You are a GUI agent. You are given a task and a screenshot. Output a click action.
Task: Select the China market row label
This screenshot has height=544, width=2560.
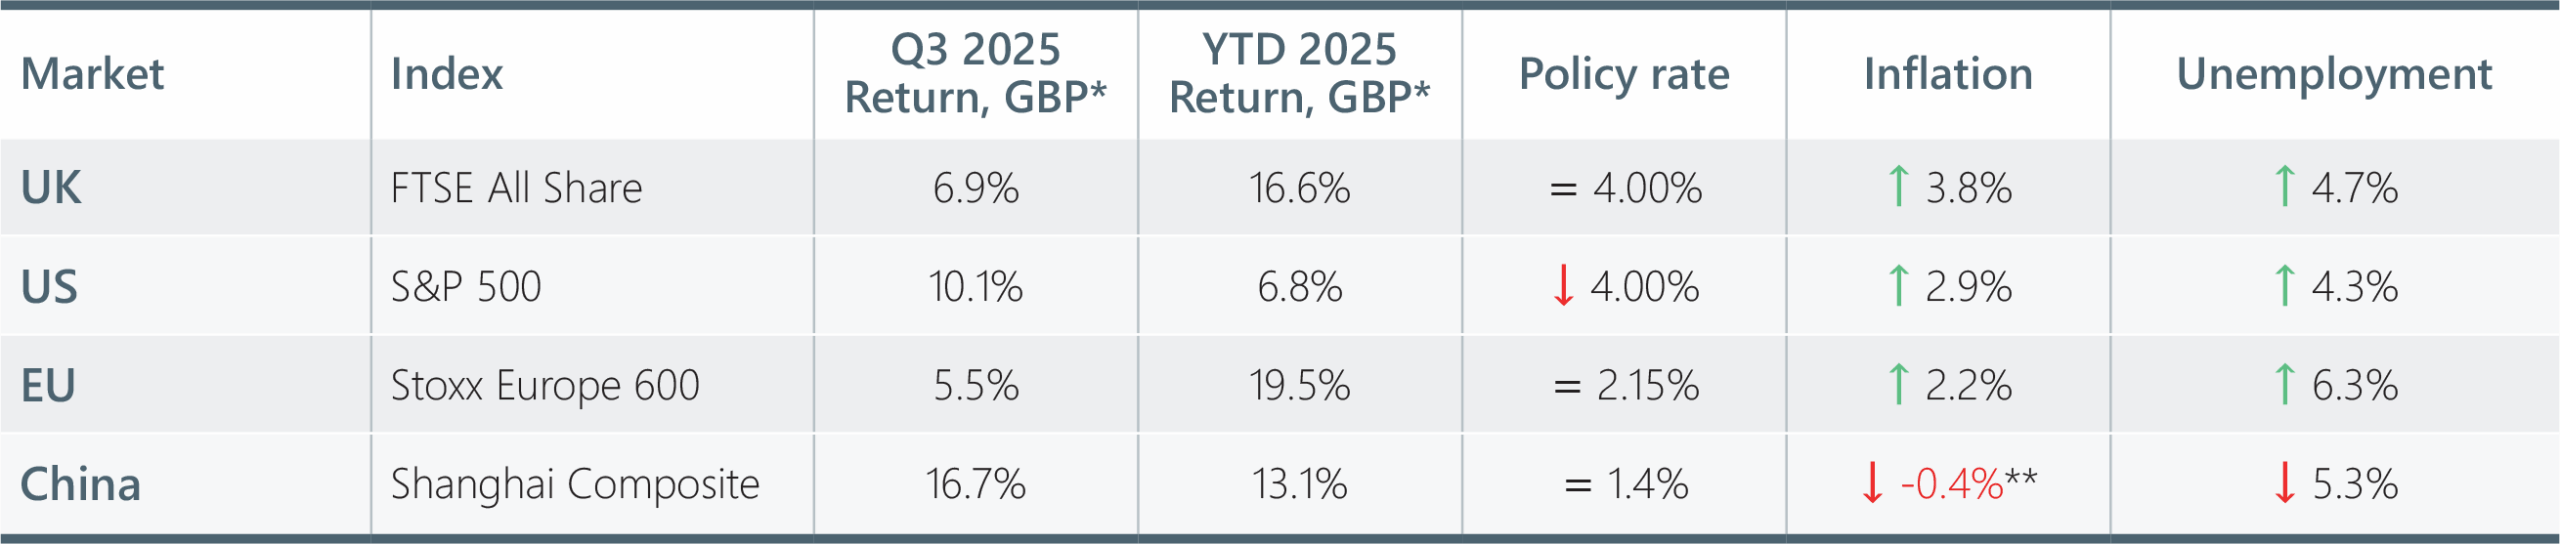[x=80, y=484]
